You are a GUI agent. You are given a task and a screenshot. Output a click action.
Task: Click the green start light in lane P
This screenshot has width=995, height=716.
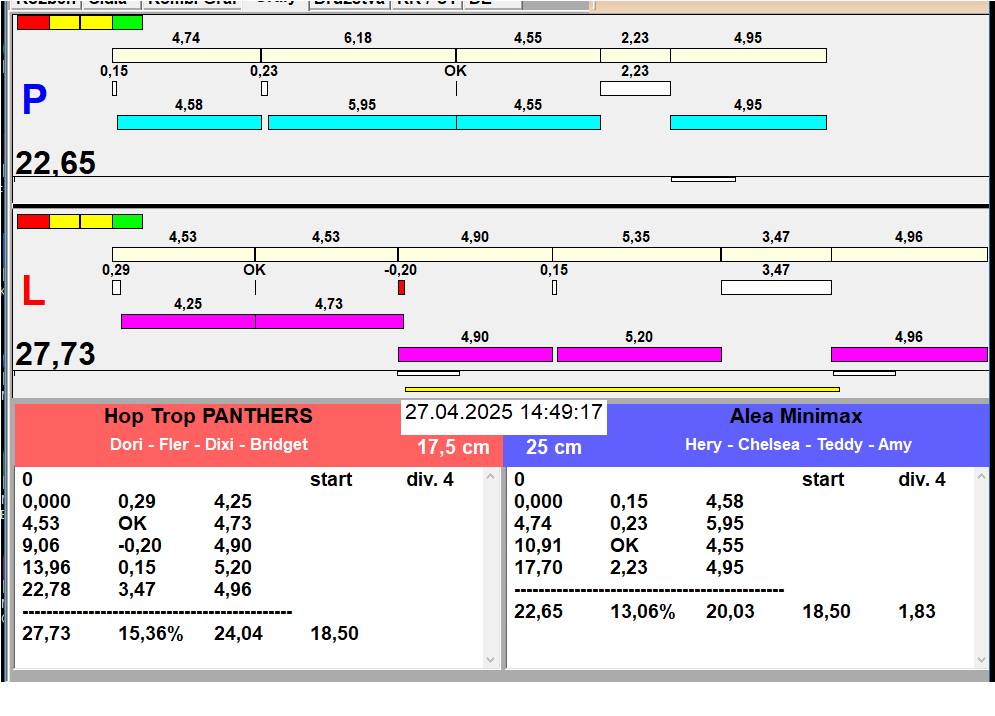click(x=127, y=22)
